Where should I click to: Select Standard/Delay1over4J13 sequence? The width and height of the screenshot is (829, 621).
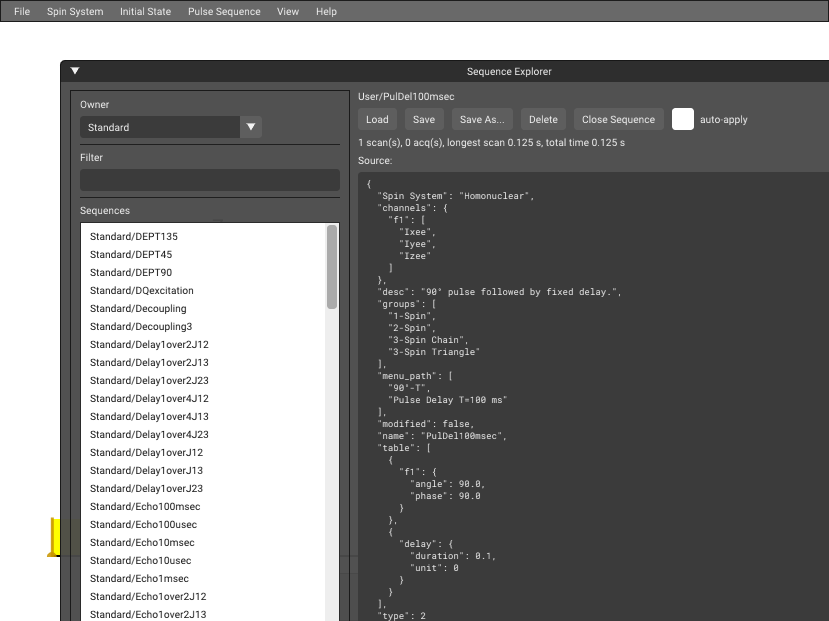[x=149, y=416]
